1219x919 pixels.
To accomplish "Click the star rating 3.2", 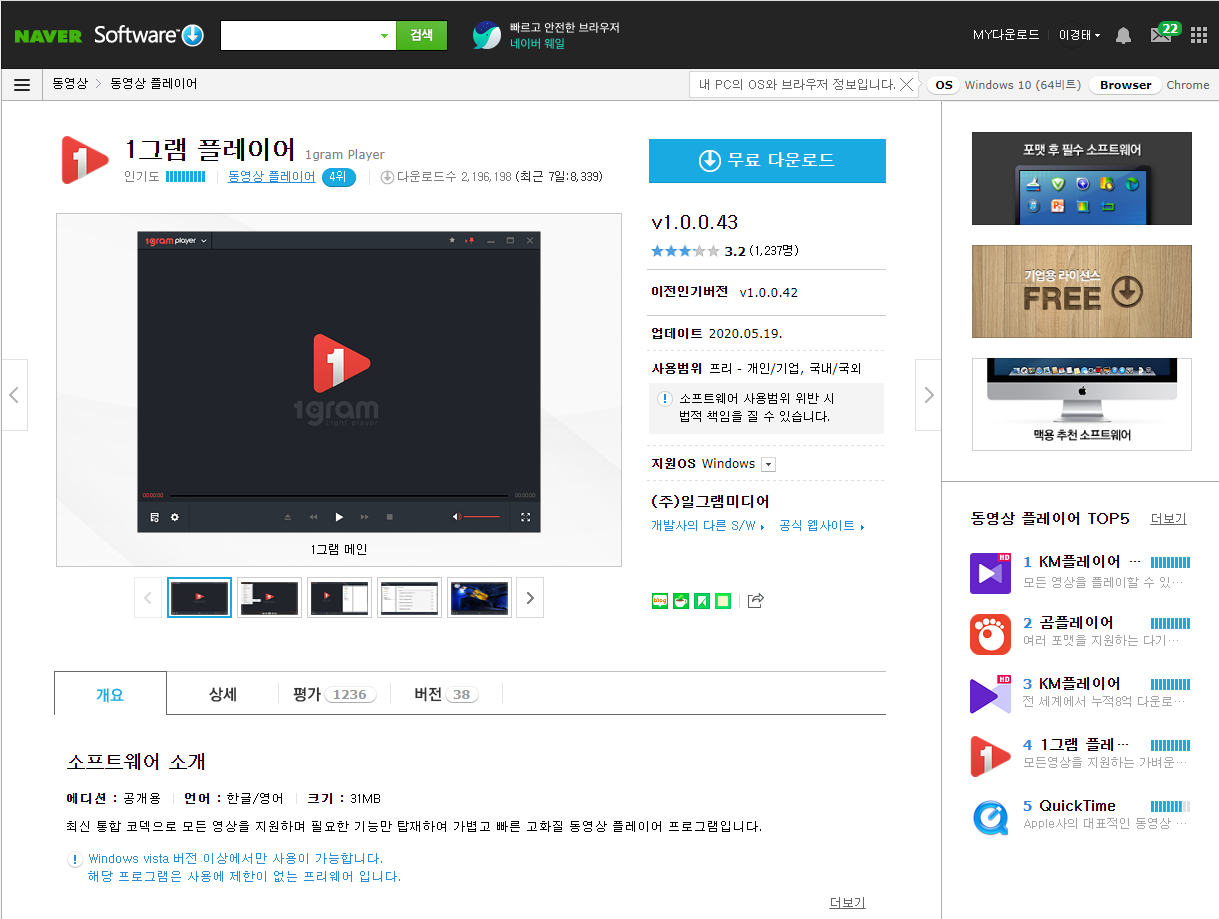I will click(x=685, y=251).
